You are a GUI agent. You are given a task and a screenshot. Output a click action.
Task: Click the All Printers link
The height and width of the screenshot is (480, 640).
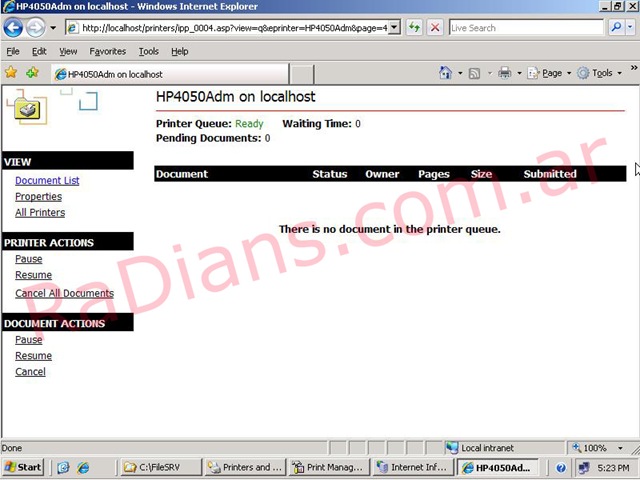pyautogui.click(x=40, y=213)
